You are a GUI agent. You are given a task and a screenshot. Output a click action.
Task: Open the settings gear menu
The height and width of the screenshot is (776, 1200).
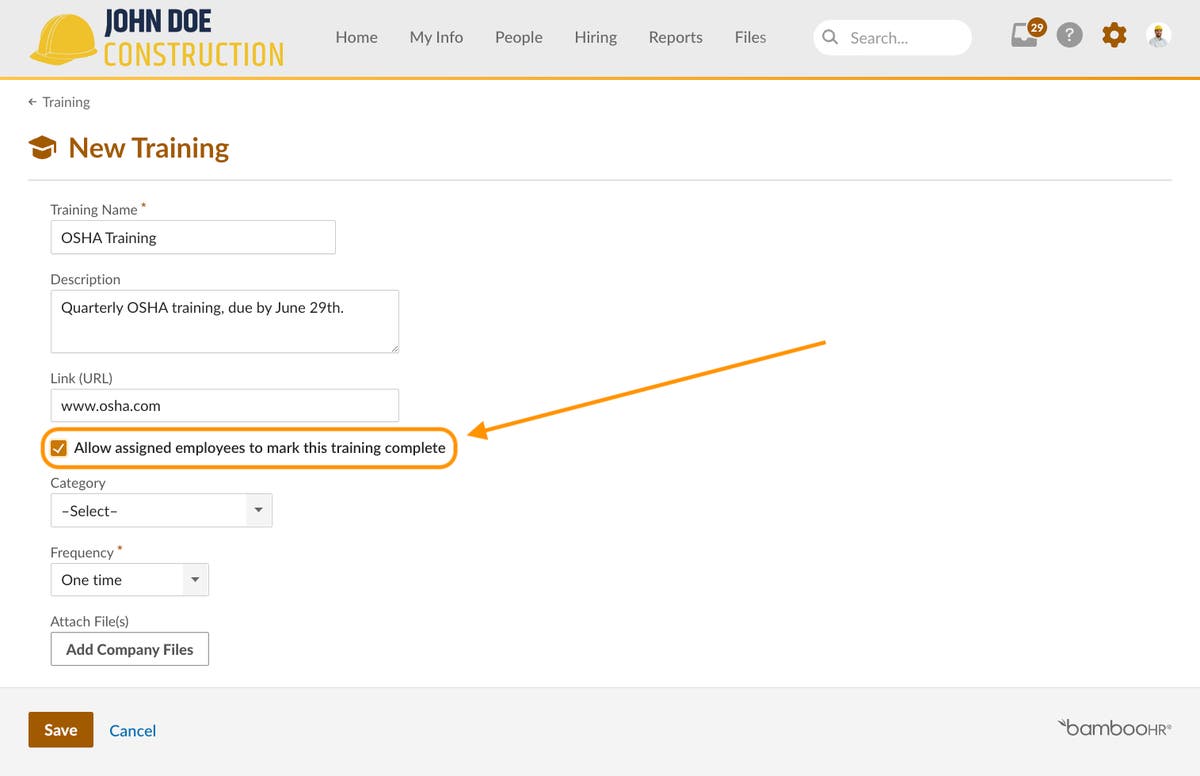(1113, 35)
